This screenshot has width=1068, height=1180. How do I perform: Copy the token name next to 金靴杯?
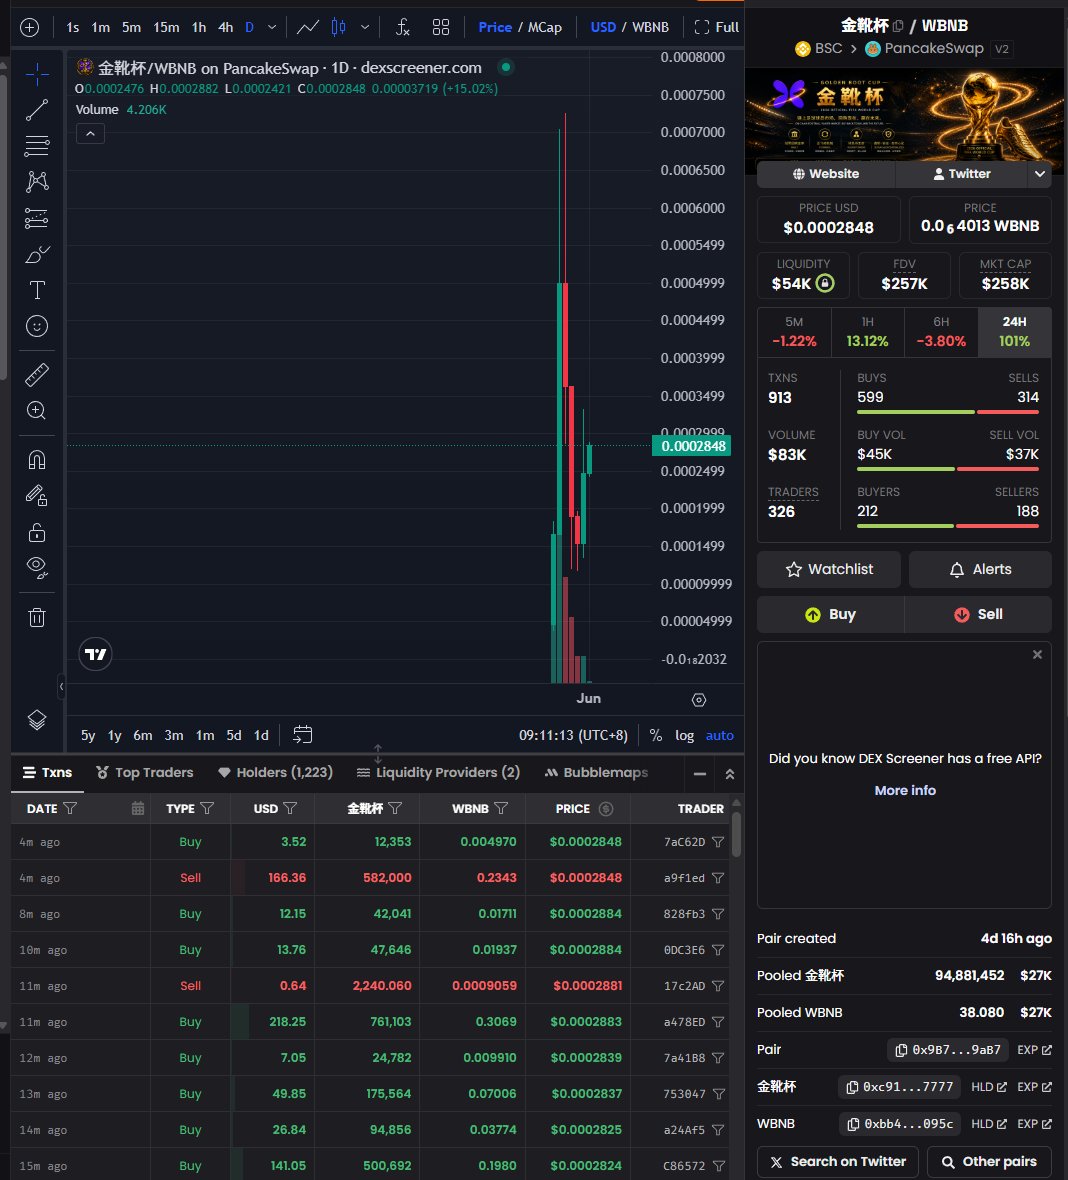(898, 26)
